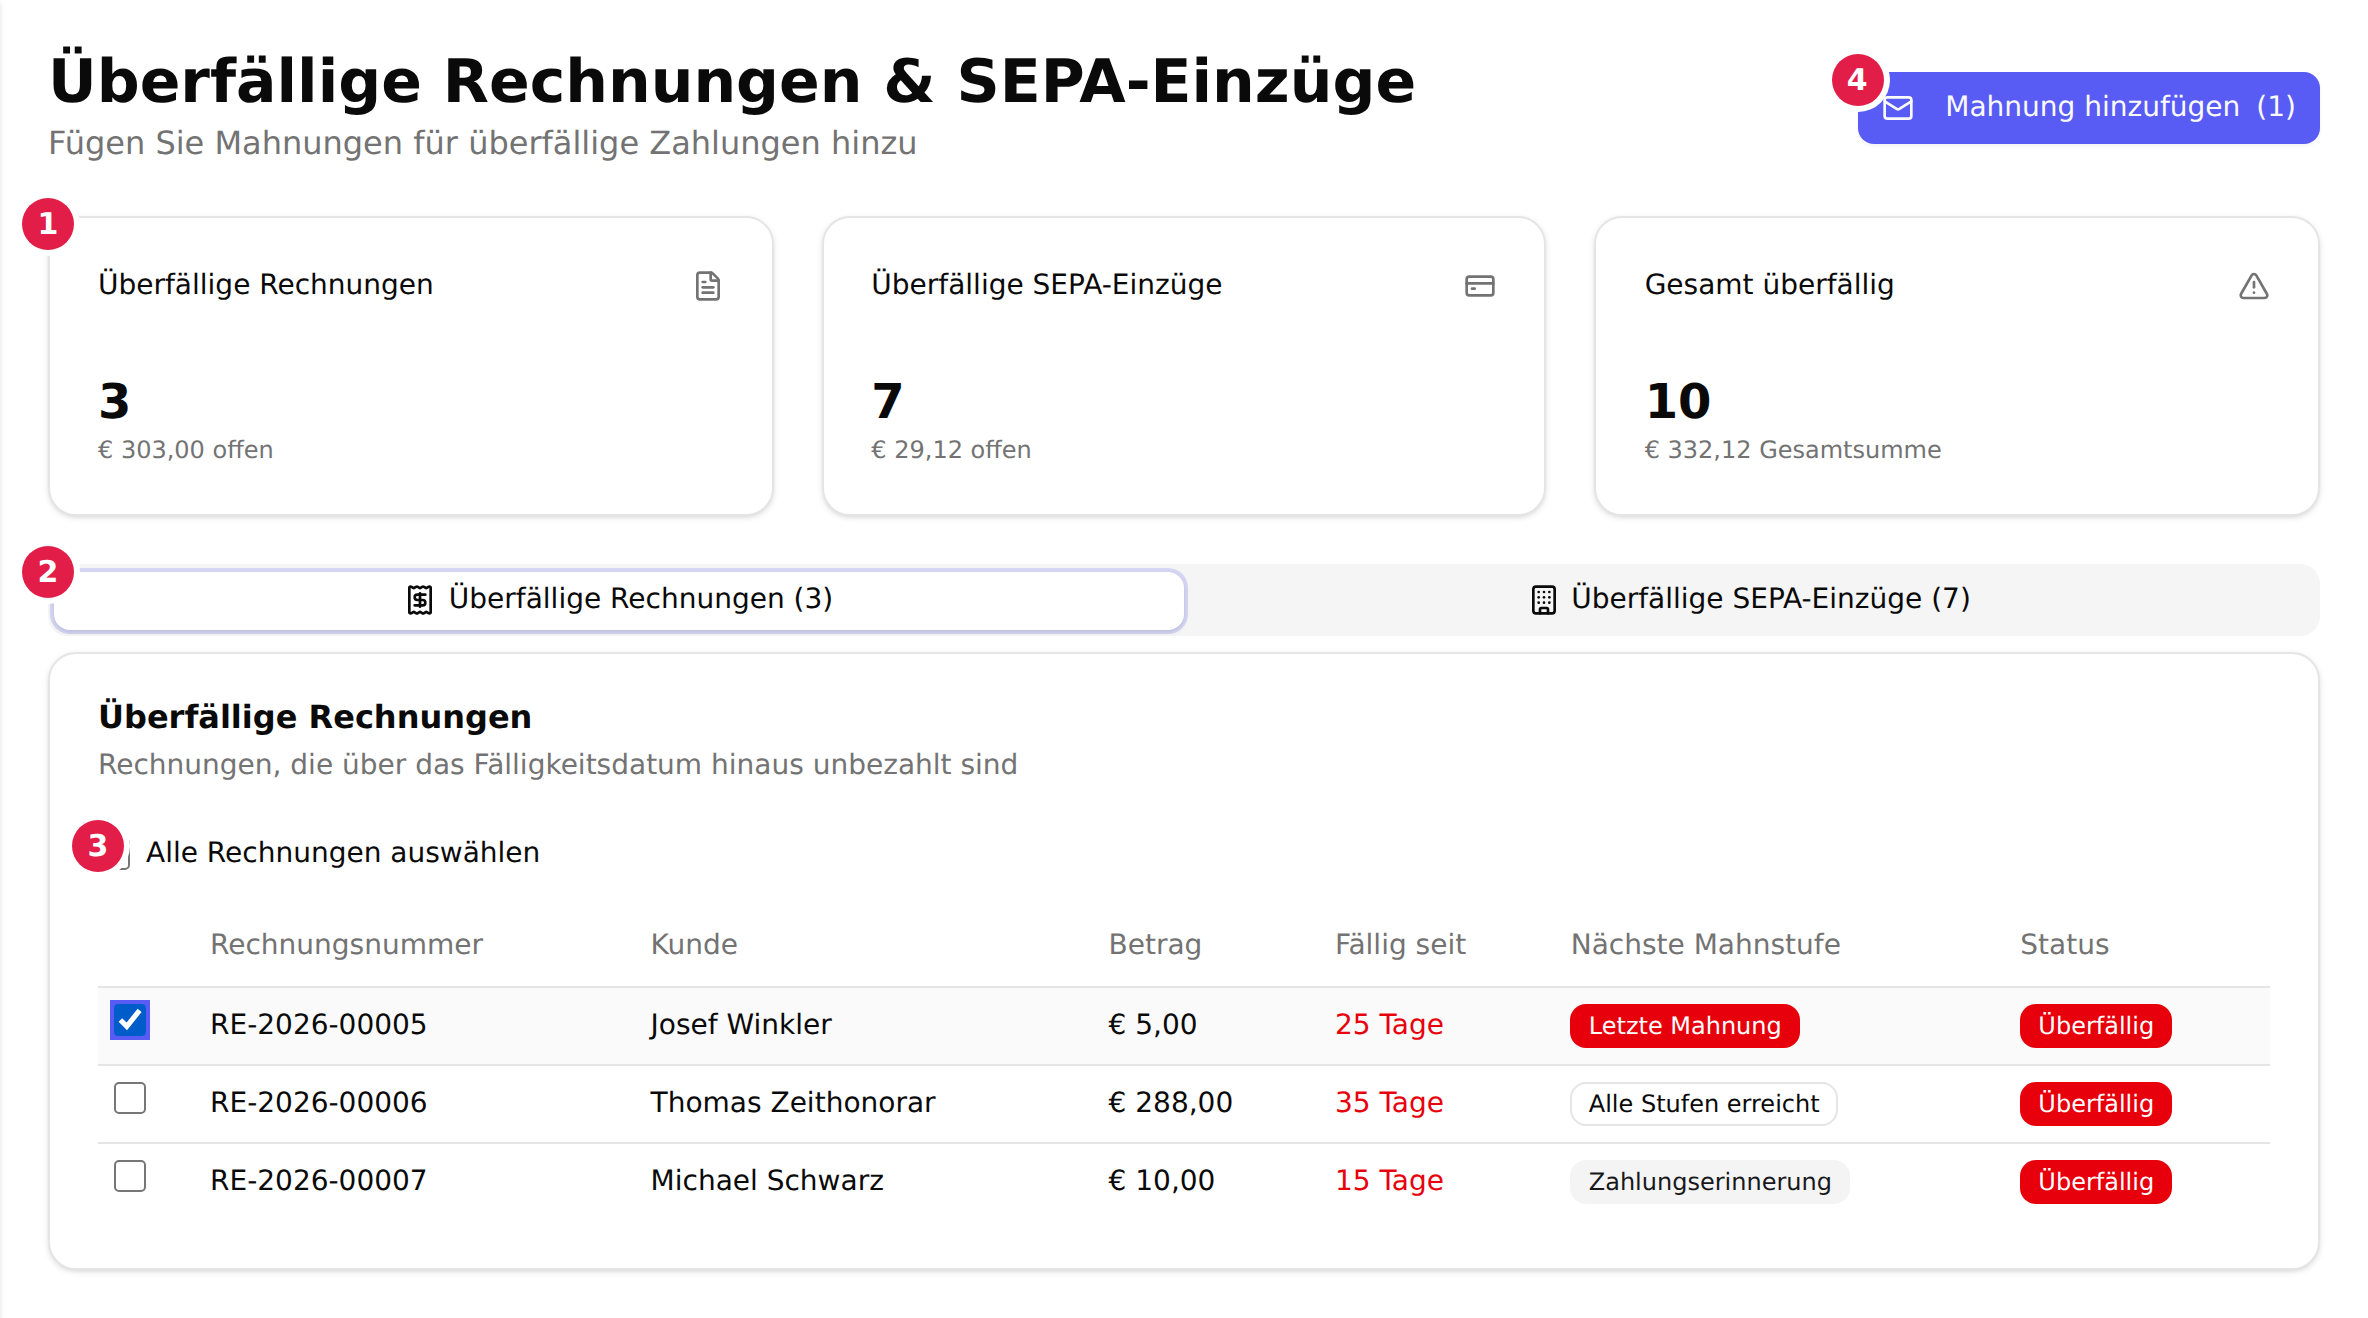2368x1318 pixels.
Task: Click the Alle Stufen erreicht badge
Action: pos(1703,1103)
